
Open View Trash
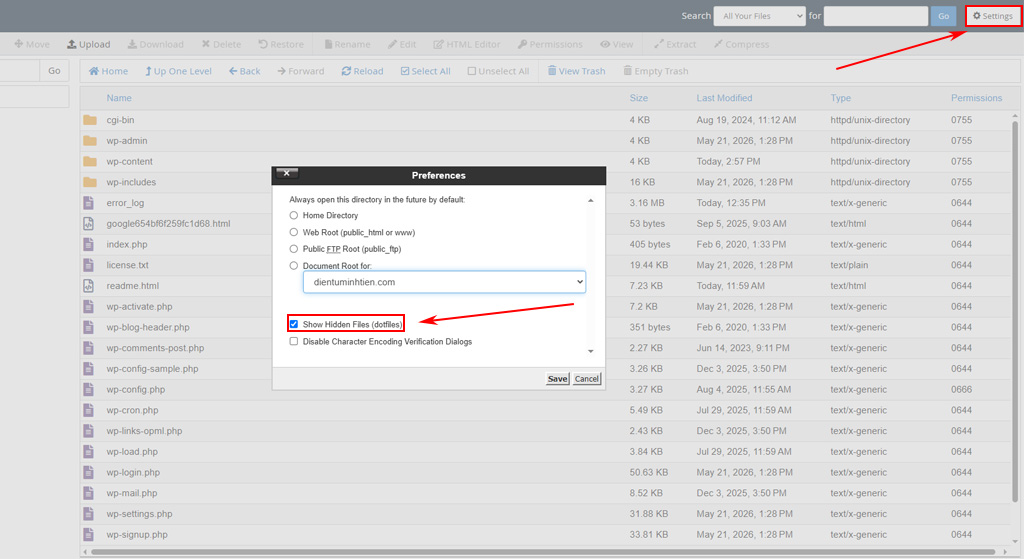coord(576,71)
